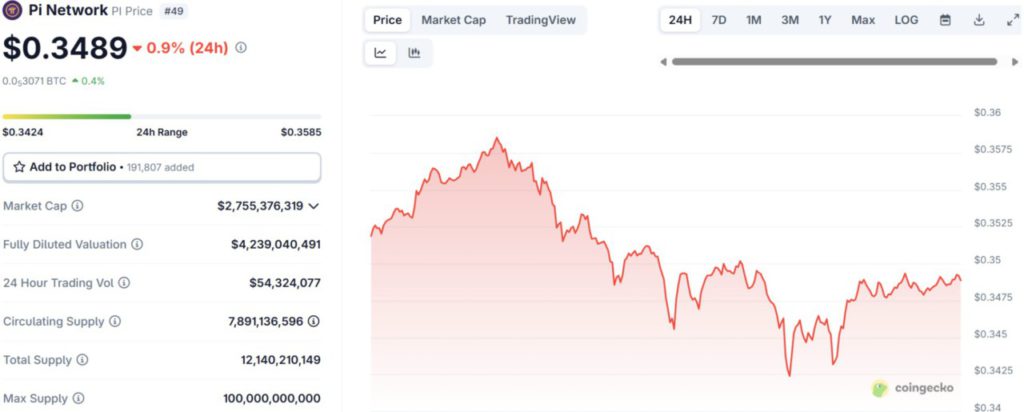Expand Market Cap details chevron
The width and height of the screenshot is (1024, 412).
[314, 206]
